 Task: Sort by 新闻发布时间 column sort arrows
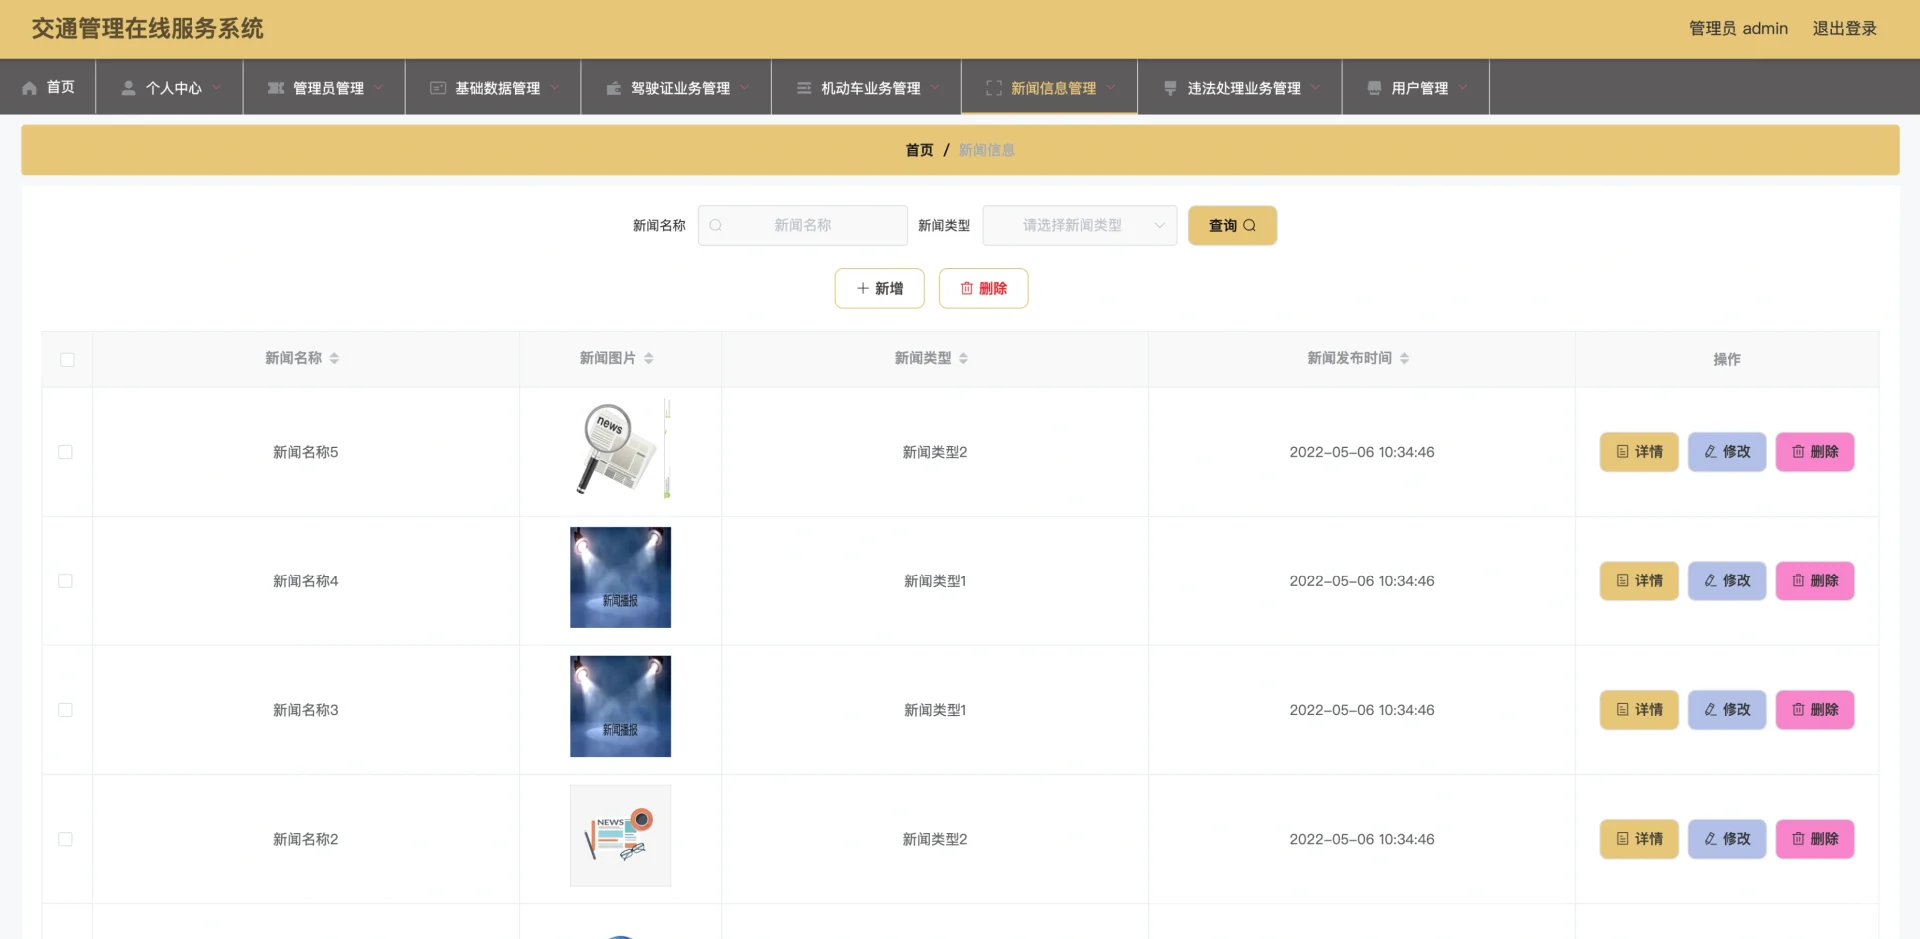[1404, 359]
